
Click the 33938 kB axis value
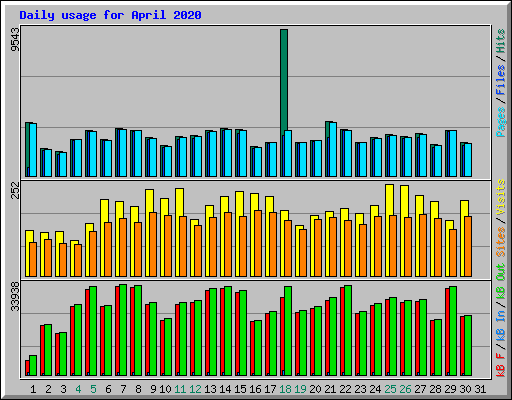pos(15,296)
